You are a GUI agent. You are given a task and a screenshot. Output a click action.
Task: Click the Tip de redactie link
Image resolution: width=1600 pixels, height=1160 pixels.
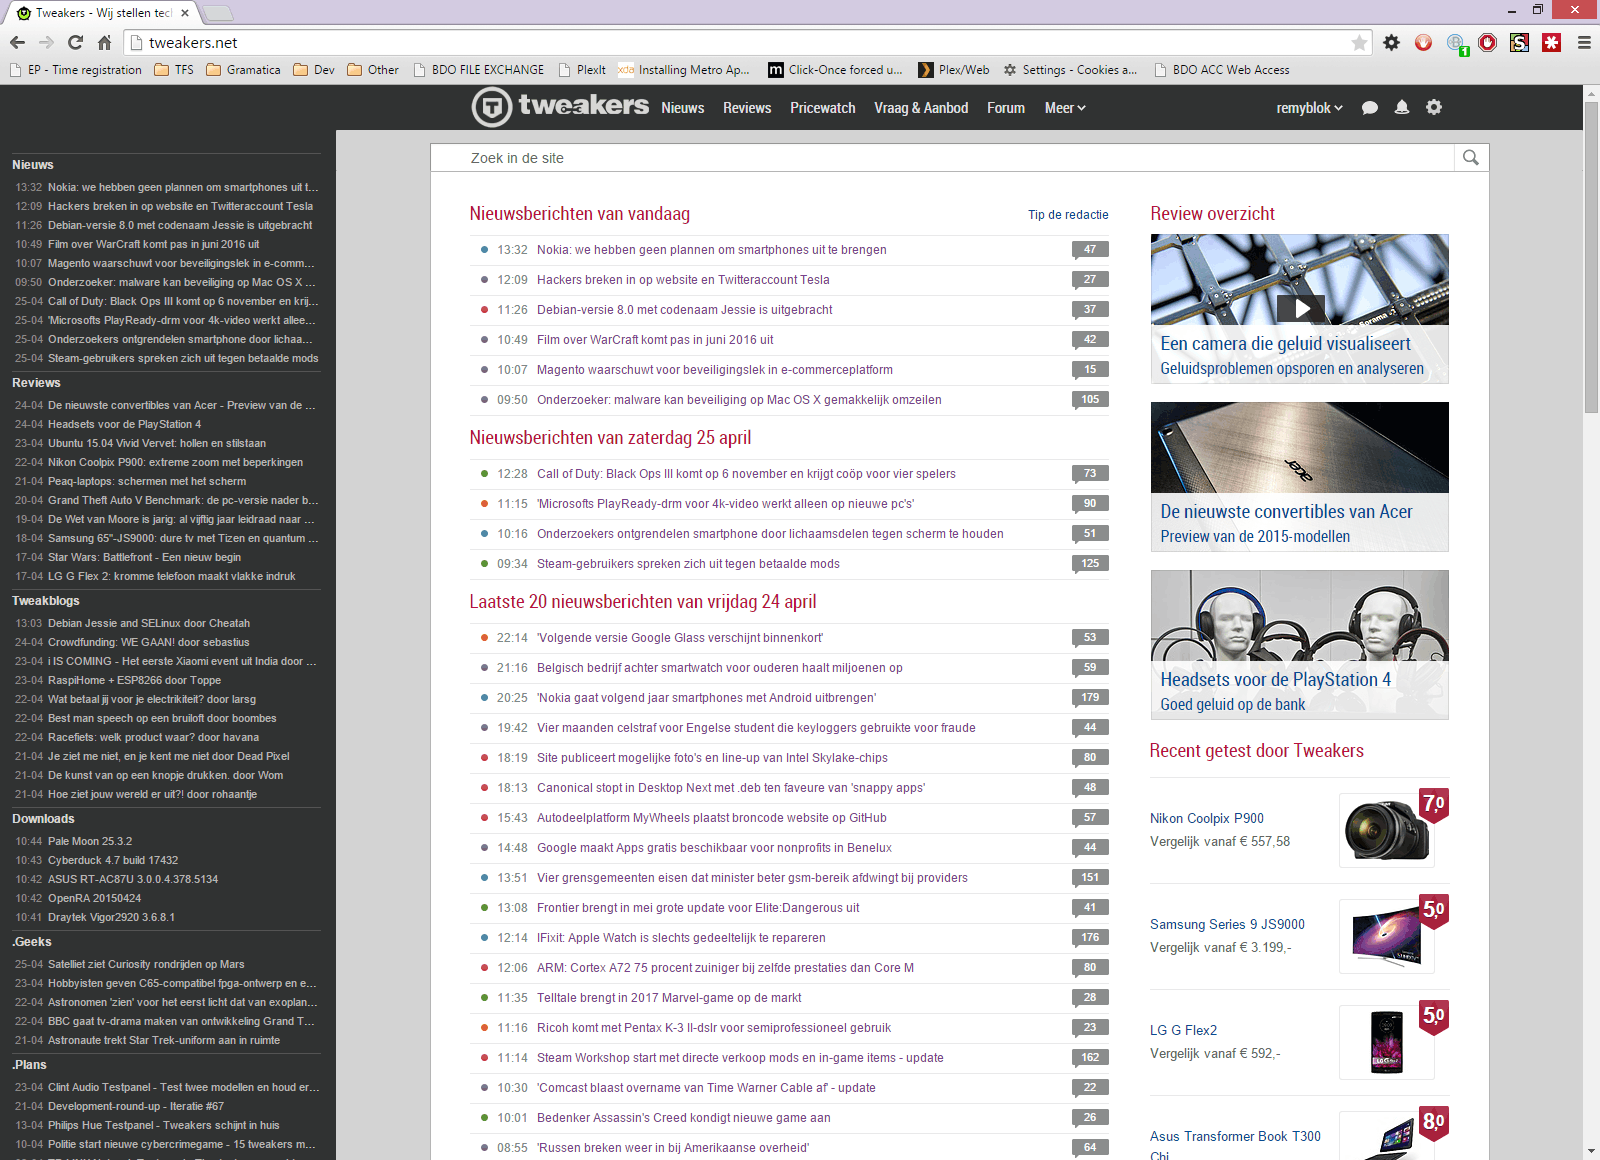click(x=1068, y=215)
